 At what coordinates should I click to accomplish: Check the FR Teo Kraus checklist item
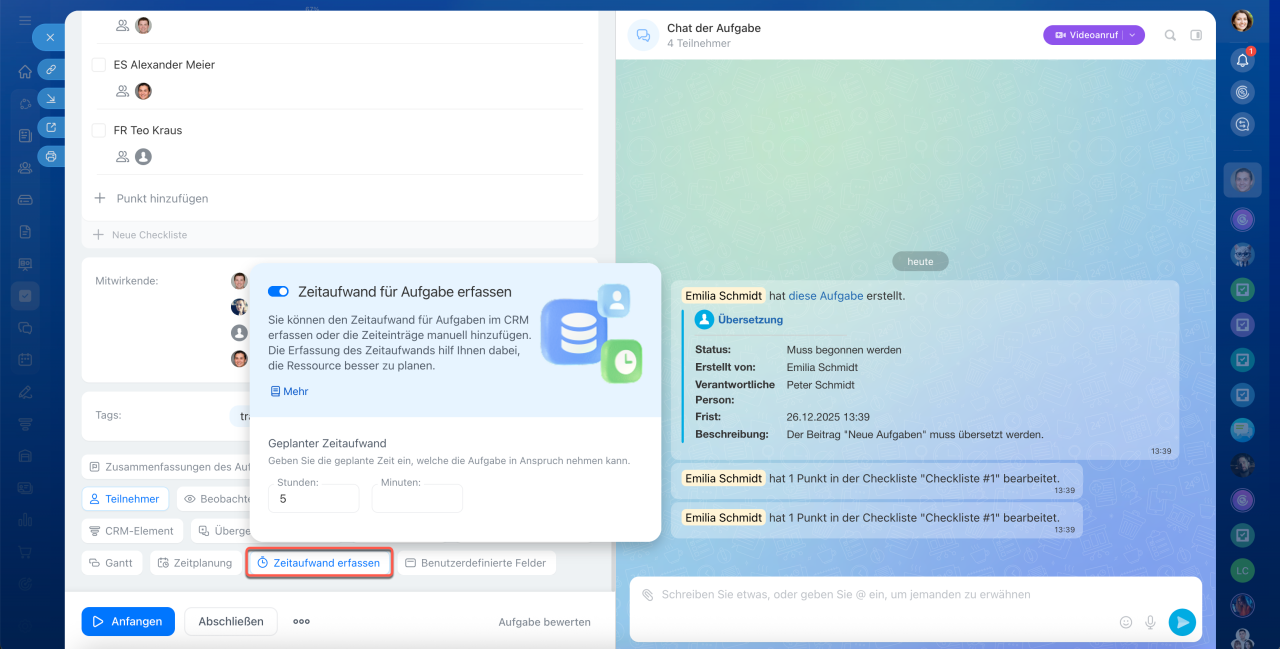point(99,130)
